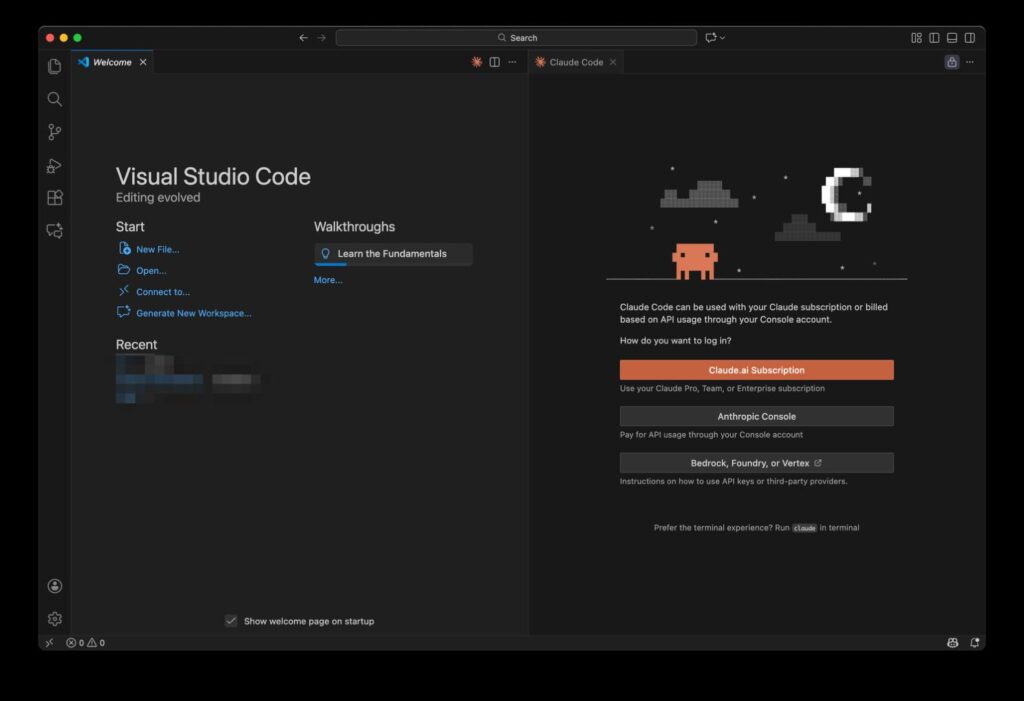Screen dimensions: 1024x701
Task: Open the chat dropdown arrow in title bar
Action: [722, 38]
